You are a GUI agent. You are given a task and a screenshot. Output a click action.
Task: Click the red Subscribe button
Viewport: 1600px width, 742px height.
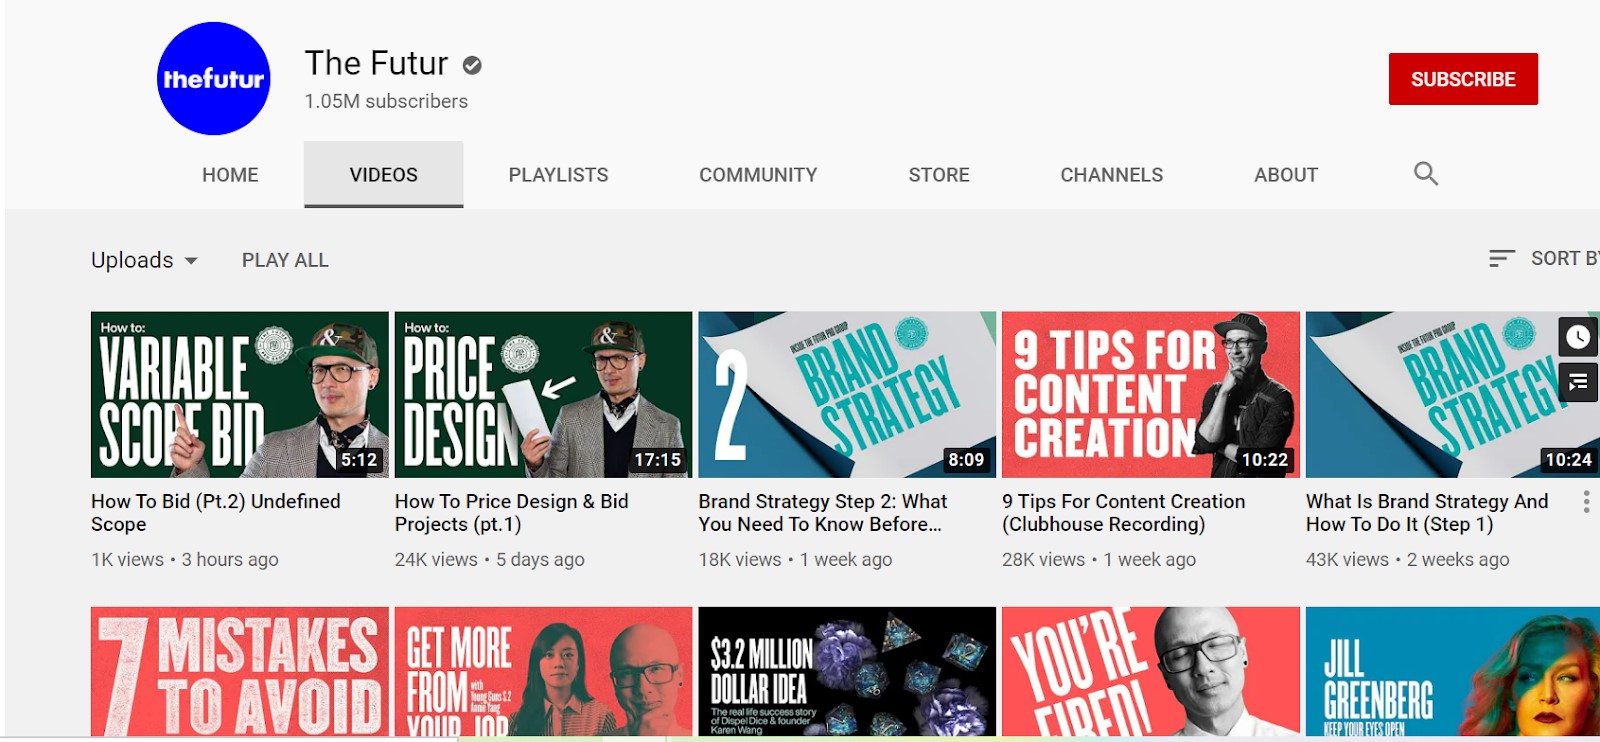point(1463,79)
